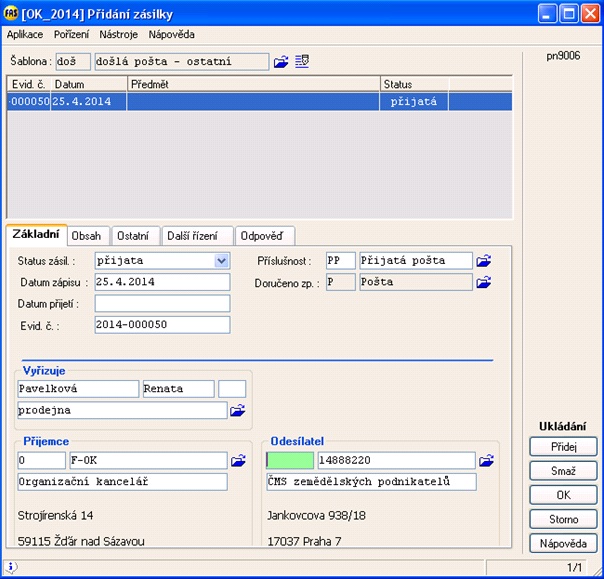Open the Pořízení menu
The width and height of the screenshot is (604, 579).
click(x=71, y=35)
